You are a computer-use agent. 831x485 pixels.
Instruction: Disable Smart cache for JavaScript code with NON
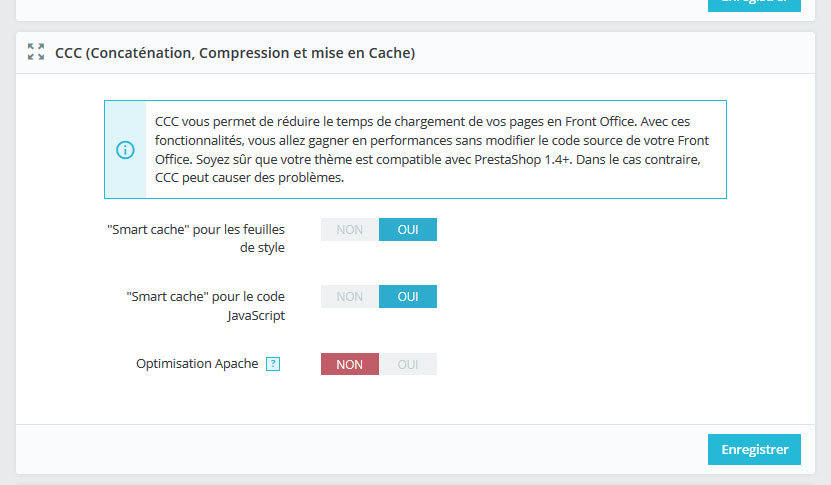[x=350, y=297]
